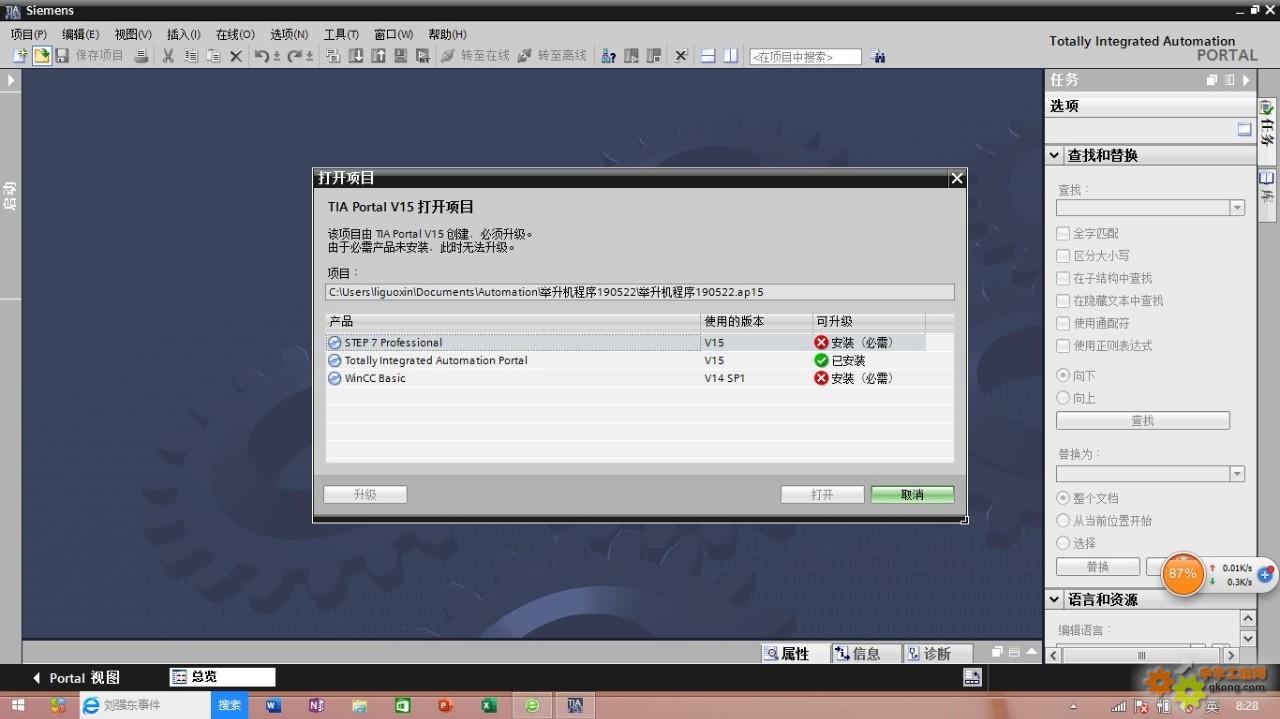Collapse the 任务 task card panel arrow
Image resolution: width=1280 pixels, height=719 pixels.
tap(1246, 80)
